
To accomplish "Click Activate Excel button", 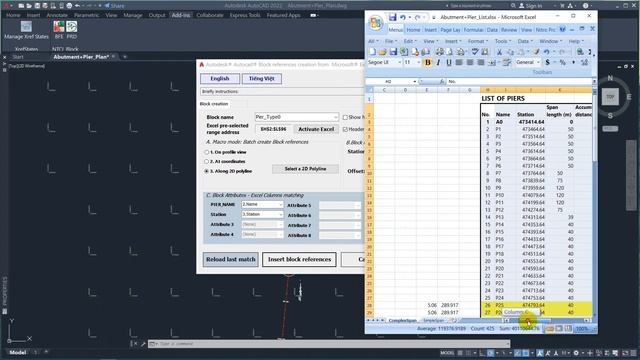I will pyautogui.click(x=316, y=129).
